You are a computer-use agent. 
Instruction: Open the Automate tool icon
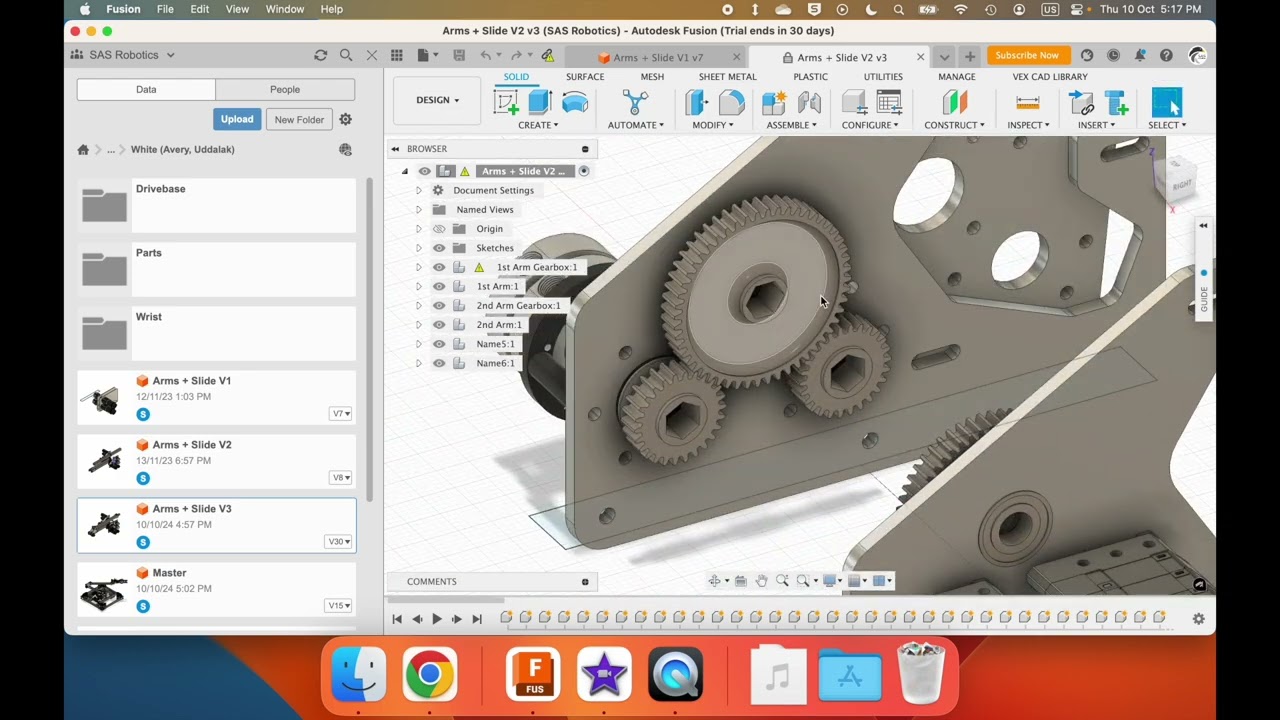[635, 102]
